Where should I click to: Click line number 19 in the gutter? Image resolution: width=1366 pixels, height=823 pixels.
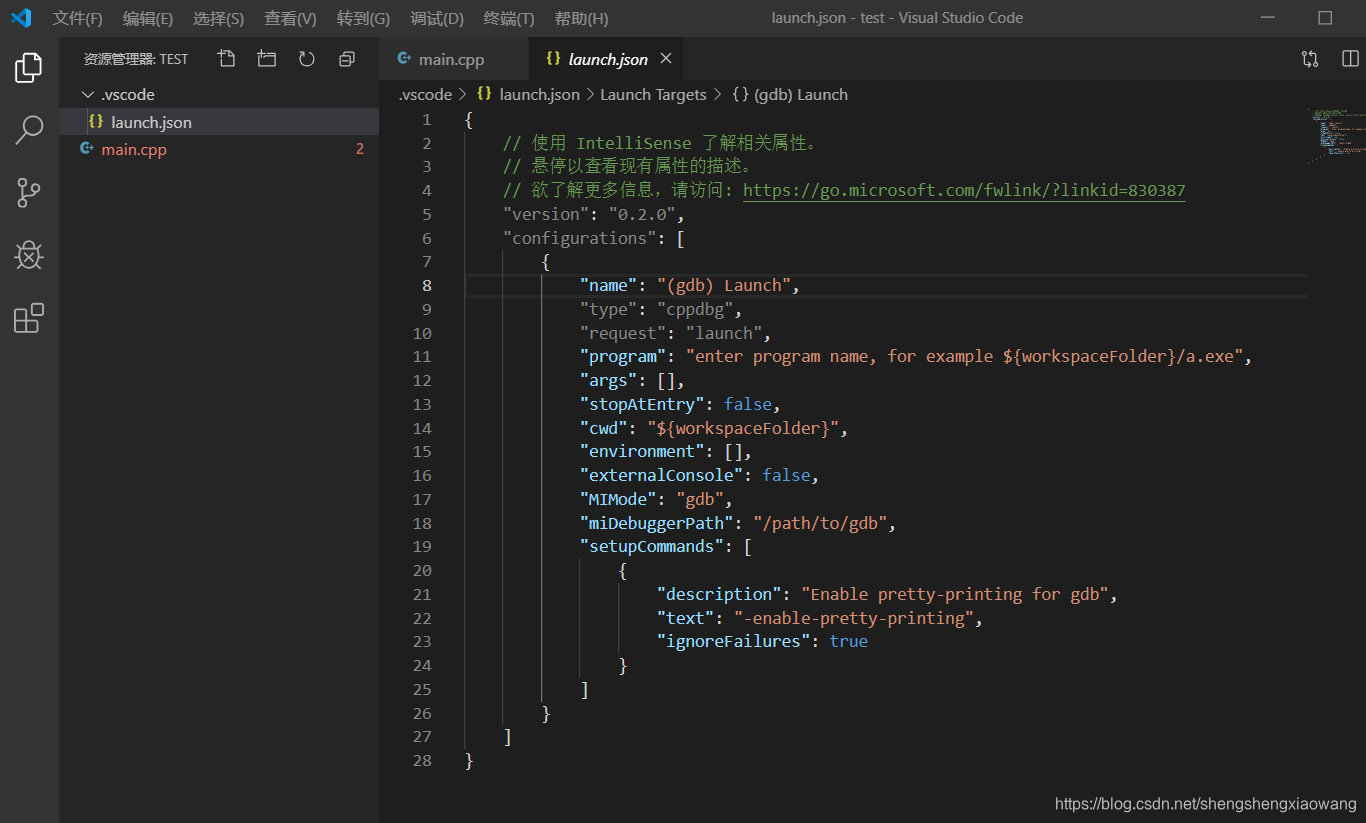[x=422, y=546]
